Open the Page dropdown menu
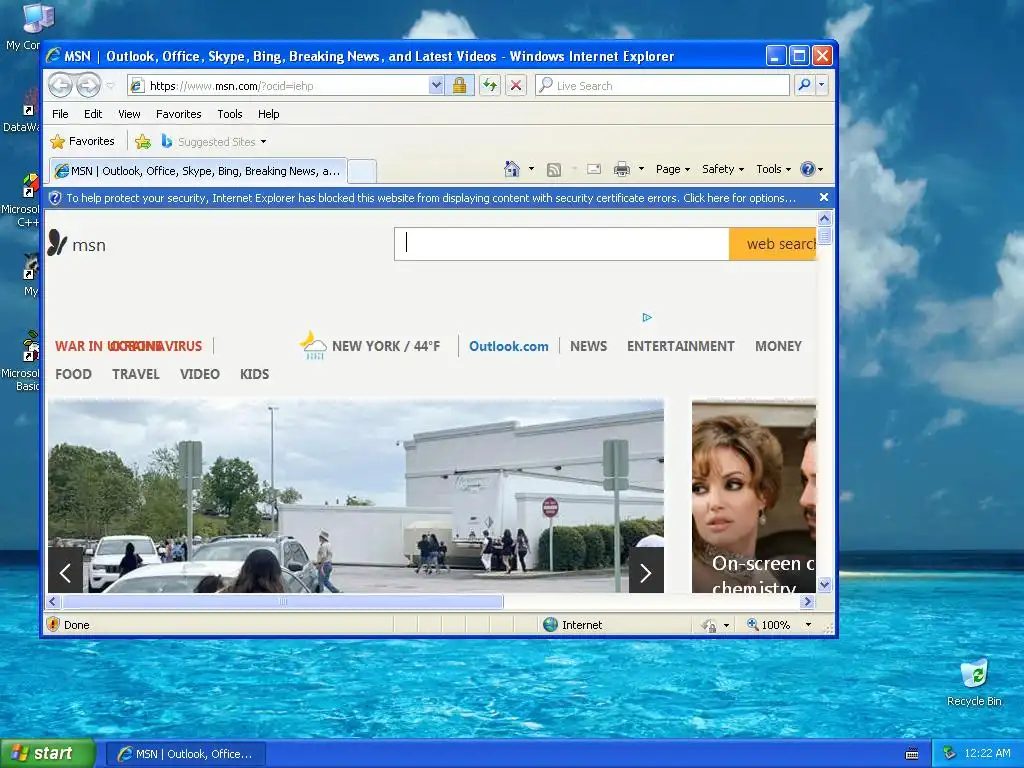1024x768 pixels. pyautogui.click(x=673, y=169)
